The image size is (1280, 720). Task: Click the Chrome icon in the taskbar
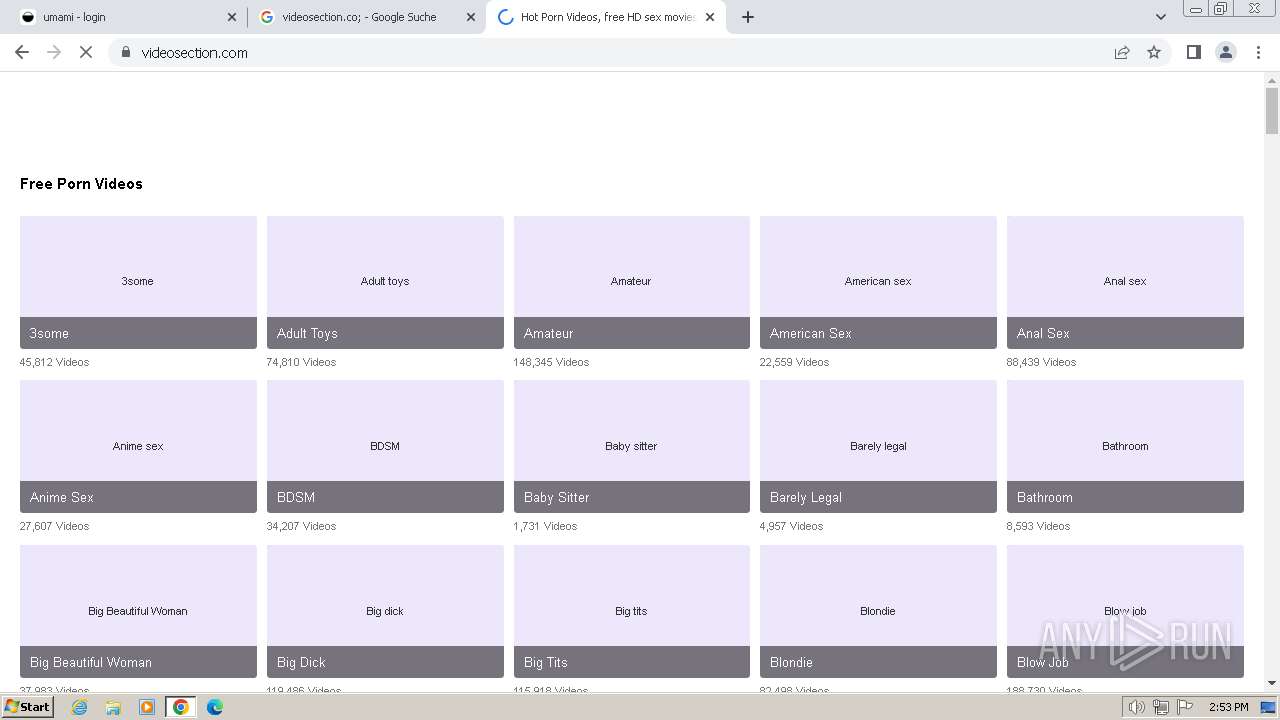click(x=181, y=707)
